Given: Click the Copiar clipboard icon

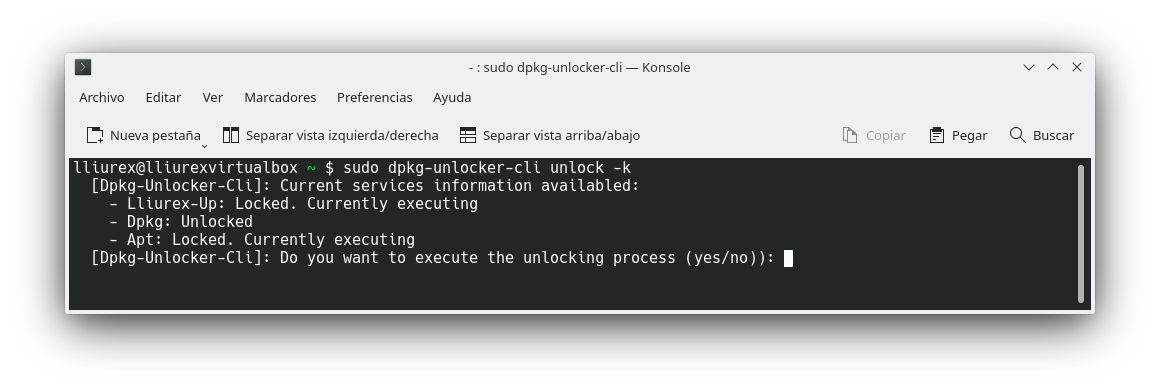Looking at the screenshot, I should [850, 135].
